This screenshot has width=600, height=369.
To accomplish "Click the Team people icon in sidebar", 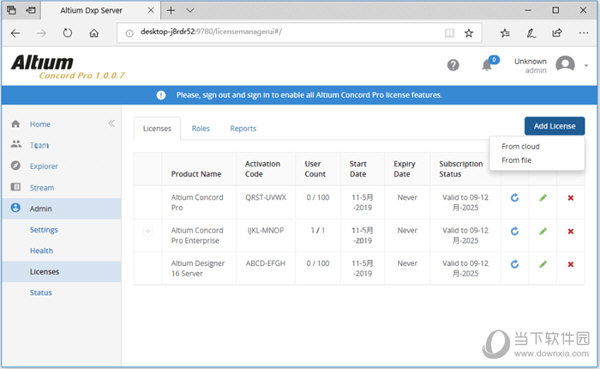I will 16,144.
